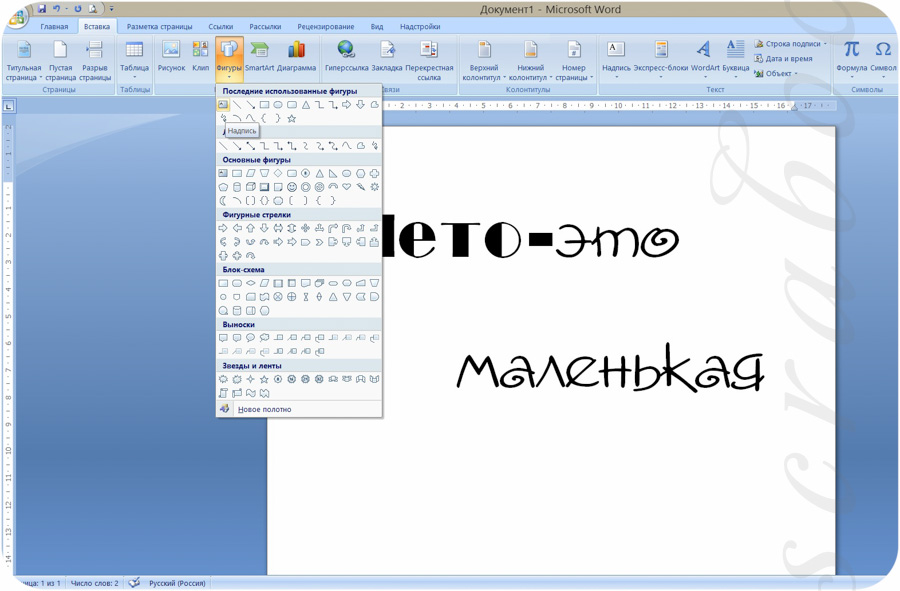Screen dimensions: 900x591
Task: Add a Гиперссылка hyperlink
Action: [x=346, y=56]
